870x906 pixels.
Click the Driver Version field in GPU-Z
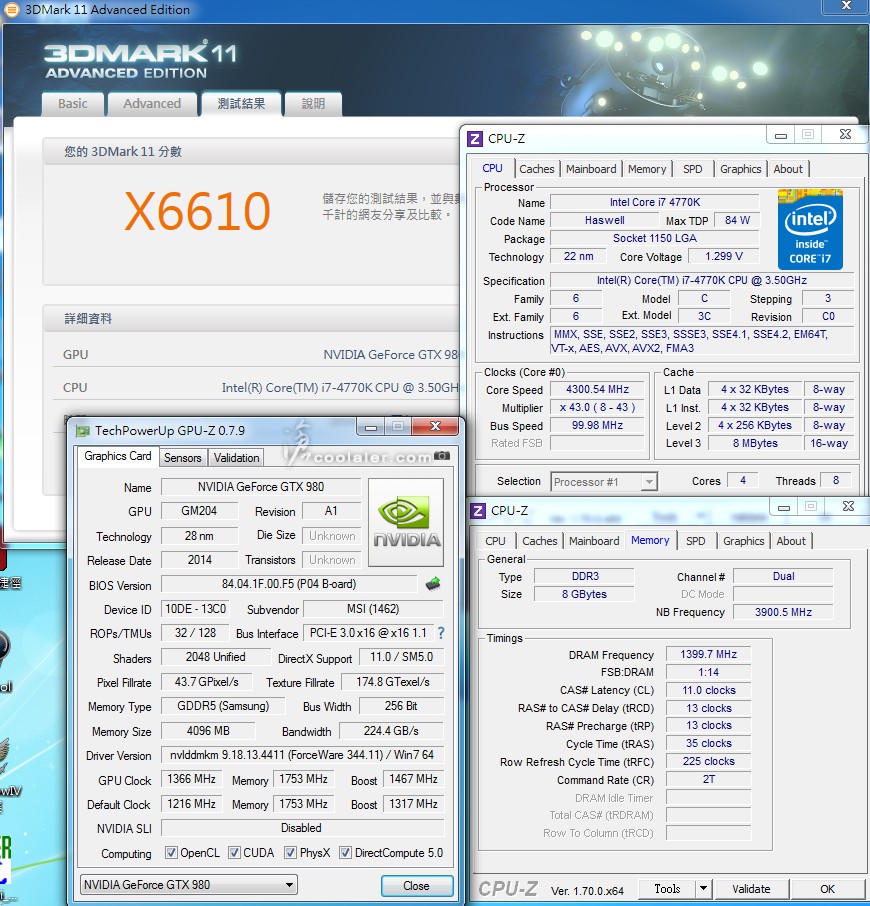click(x=302, y=755)
